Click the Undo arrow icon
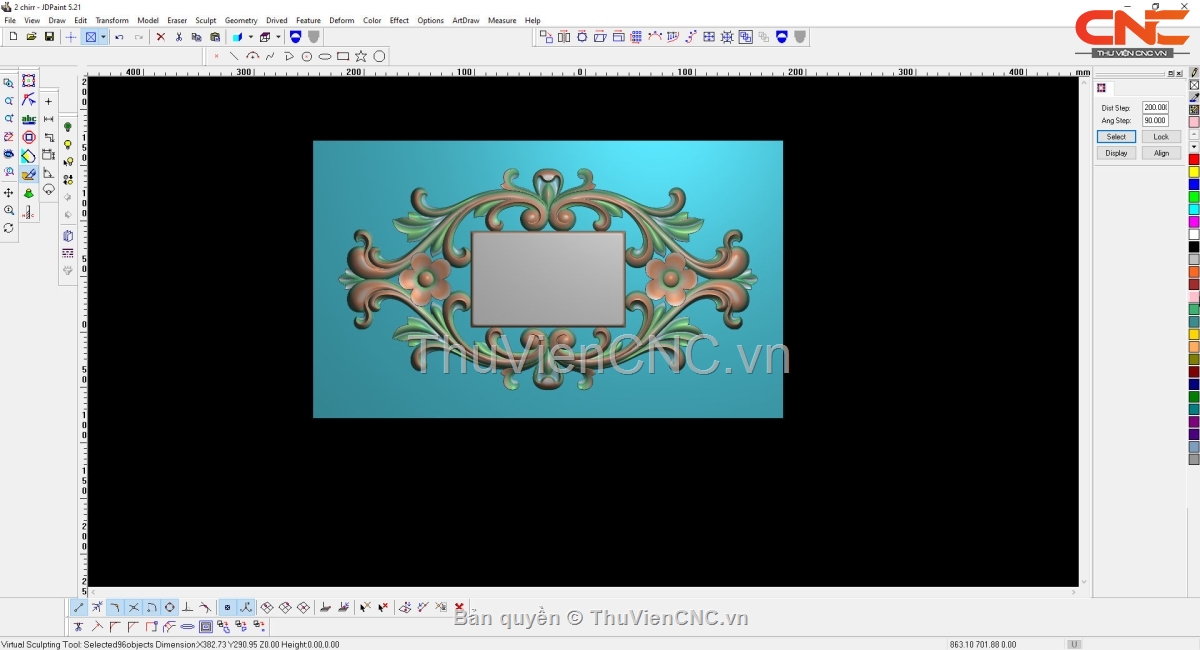This screenshot has height=650, width=1200. (119, 37)
